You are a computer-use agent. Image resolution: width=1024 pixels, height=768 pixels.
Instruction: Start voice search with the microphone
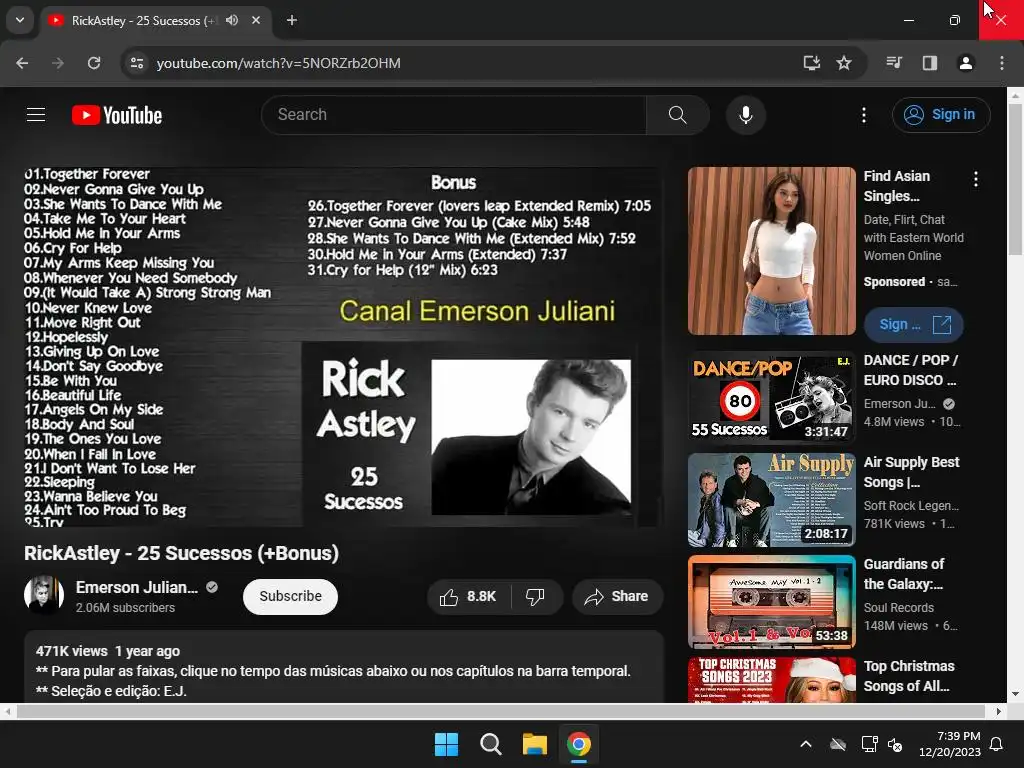pyautogui.click(x=745, y=115)
